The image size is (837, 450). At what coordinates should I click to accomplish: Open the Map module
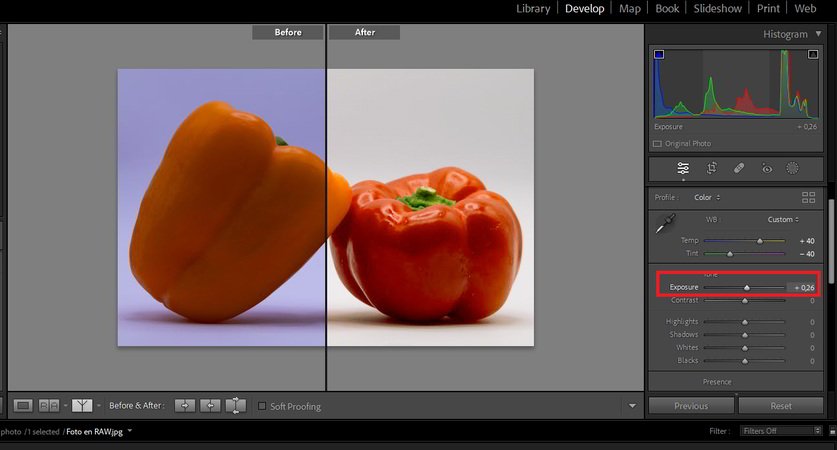(x=630, y=9)
